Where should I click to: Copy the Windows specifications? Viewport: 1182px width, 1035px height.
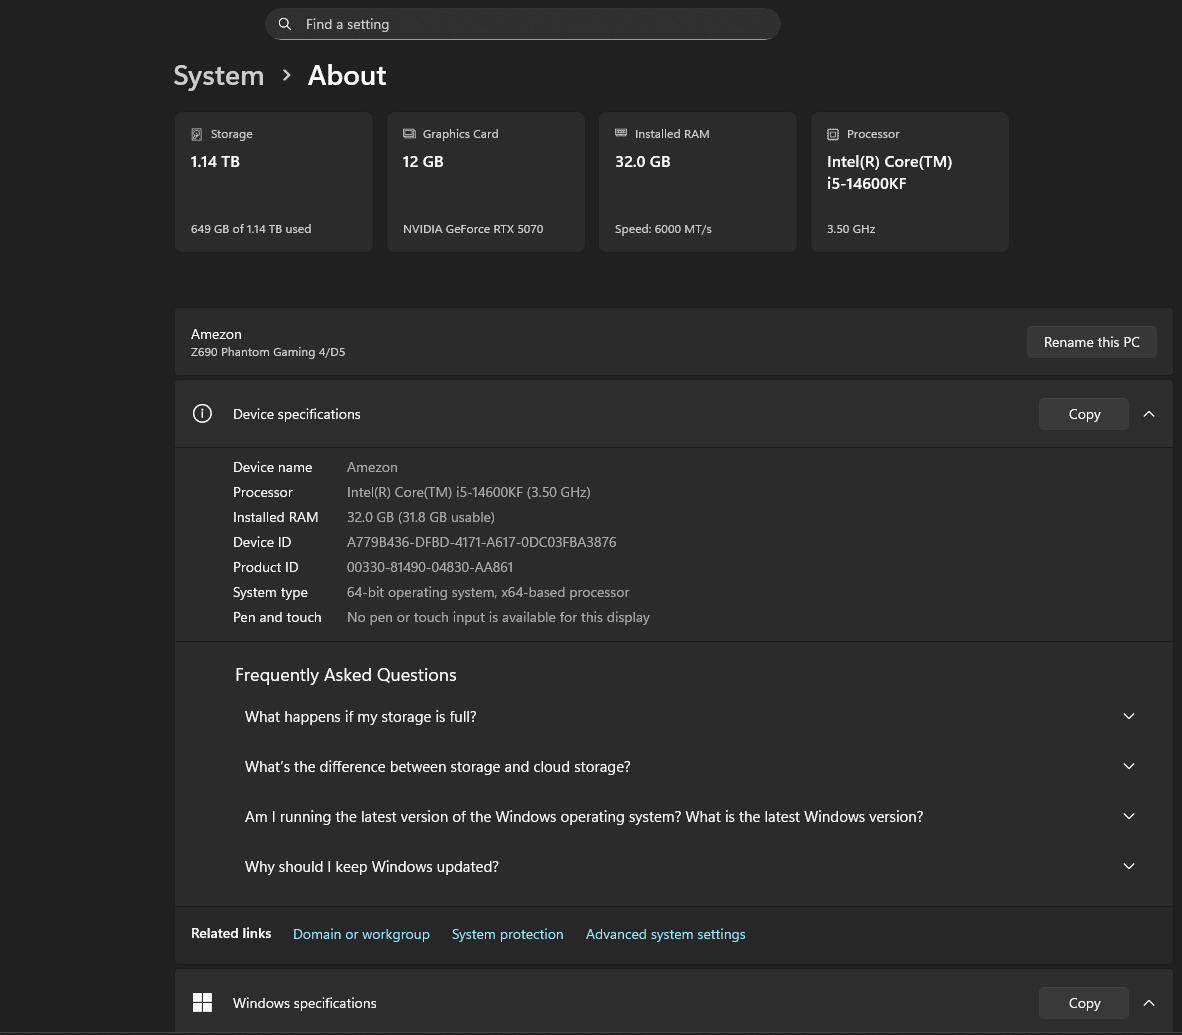coord(1083,1003)
